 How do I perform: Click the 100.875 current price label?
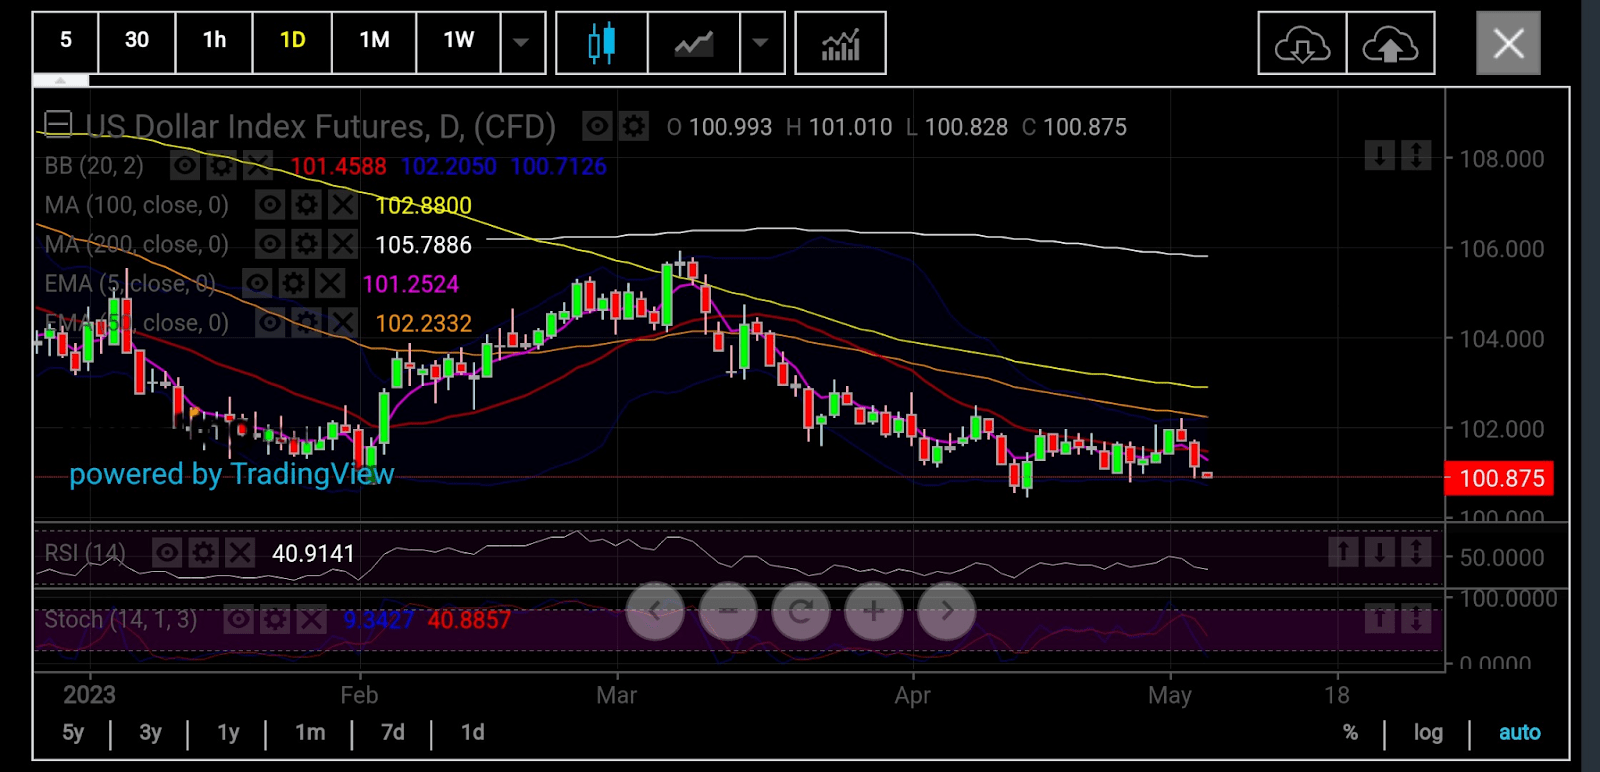coord(1501,478)
